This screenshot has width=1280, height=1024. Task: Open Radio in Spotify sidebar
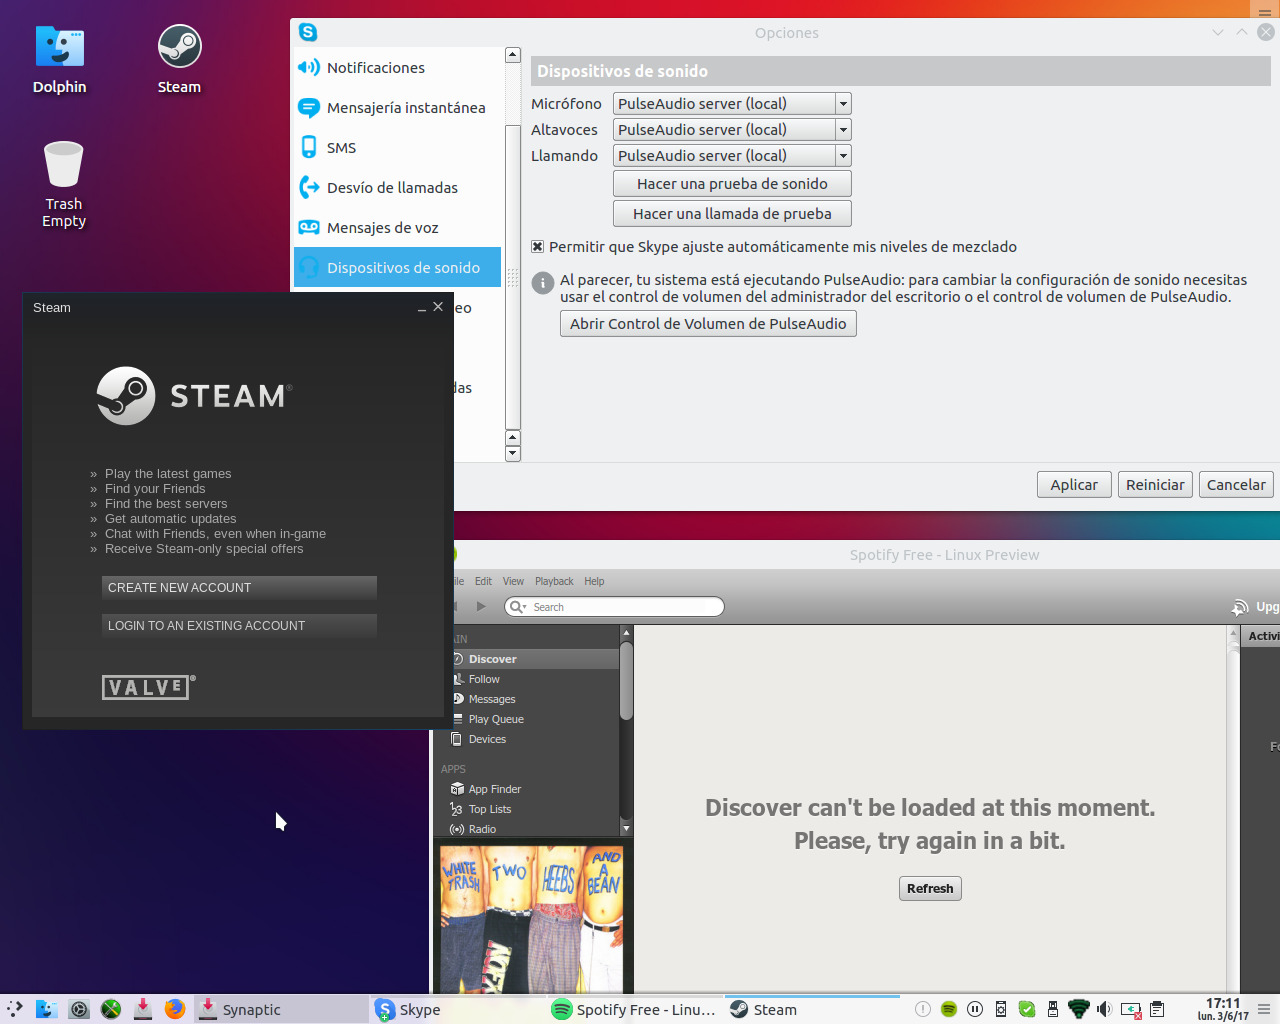527,829
